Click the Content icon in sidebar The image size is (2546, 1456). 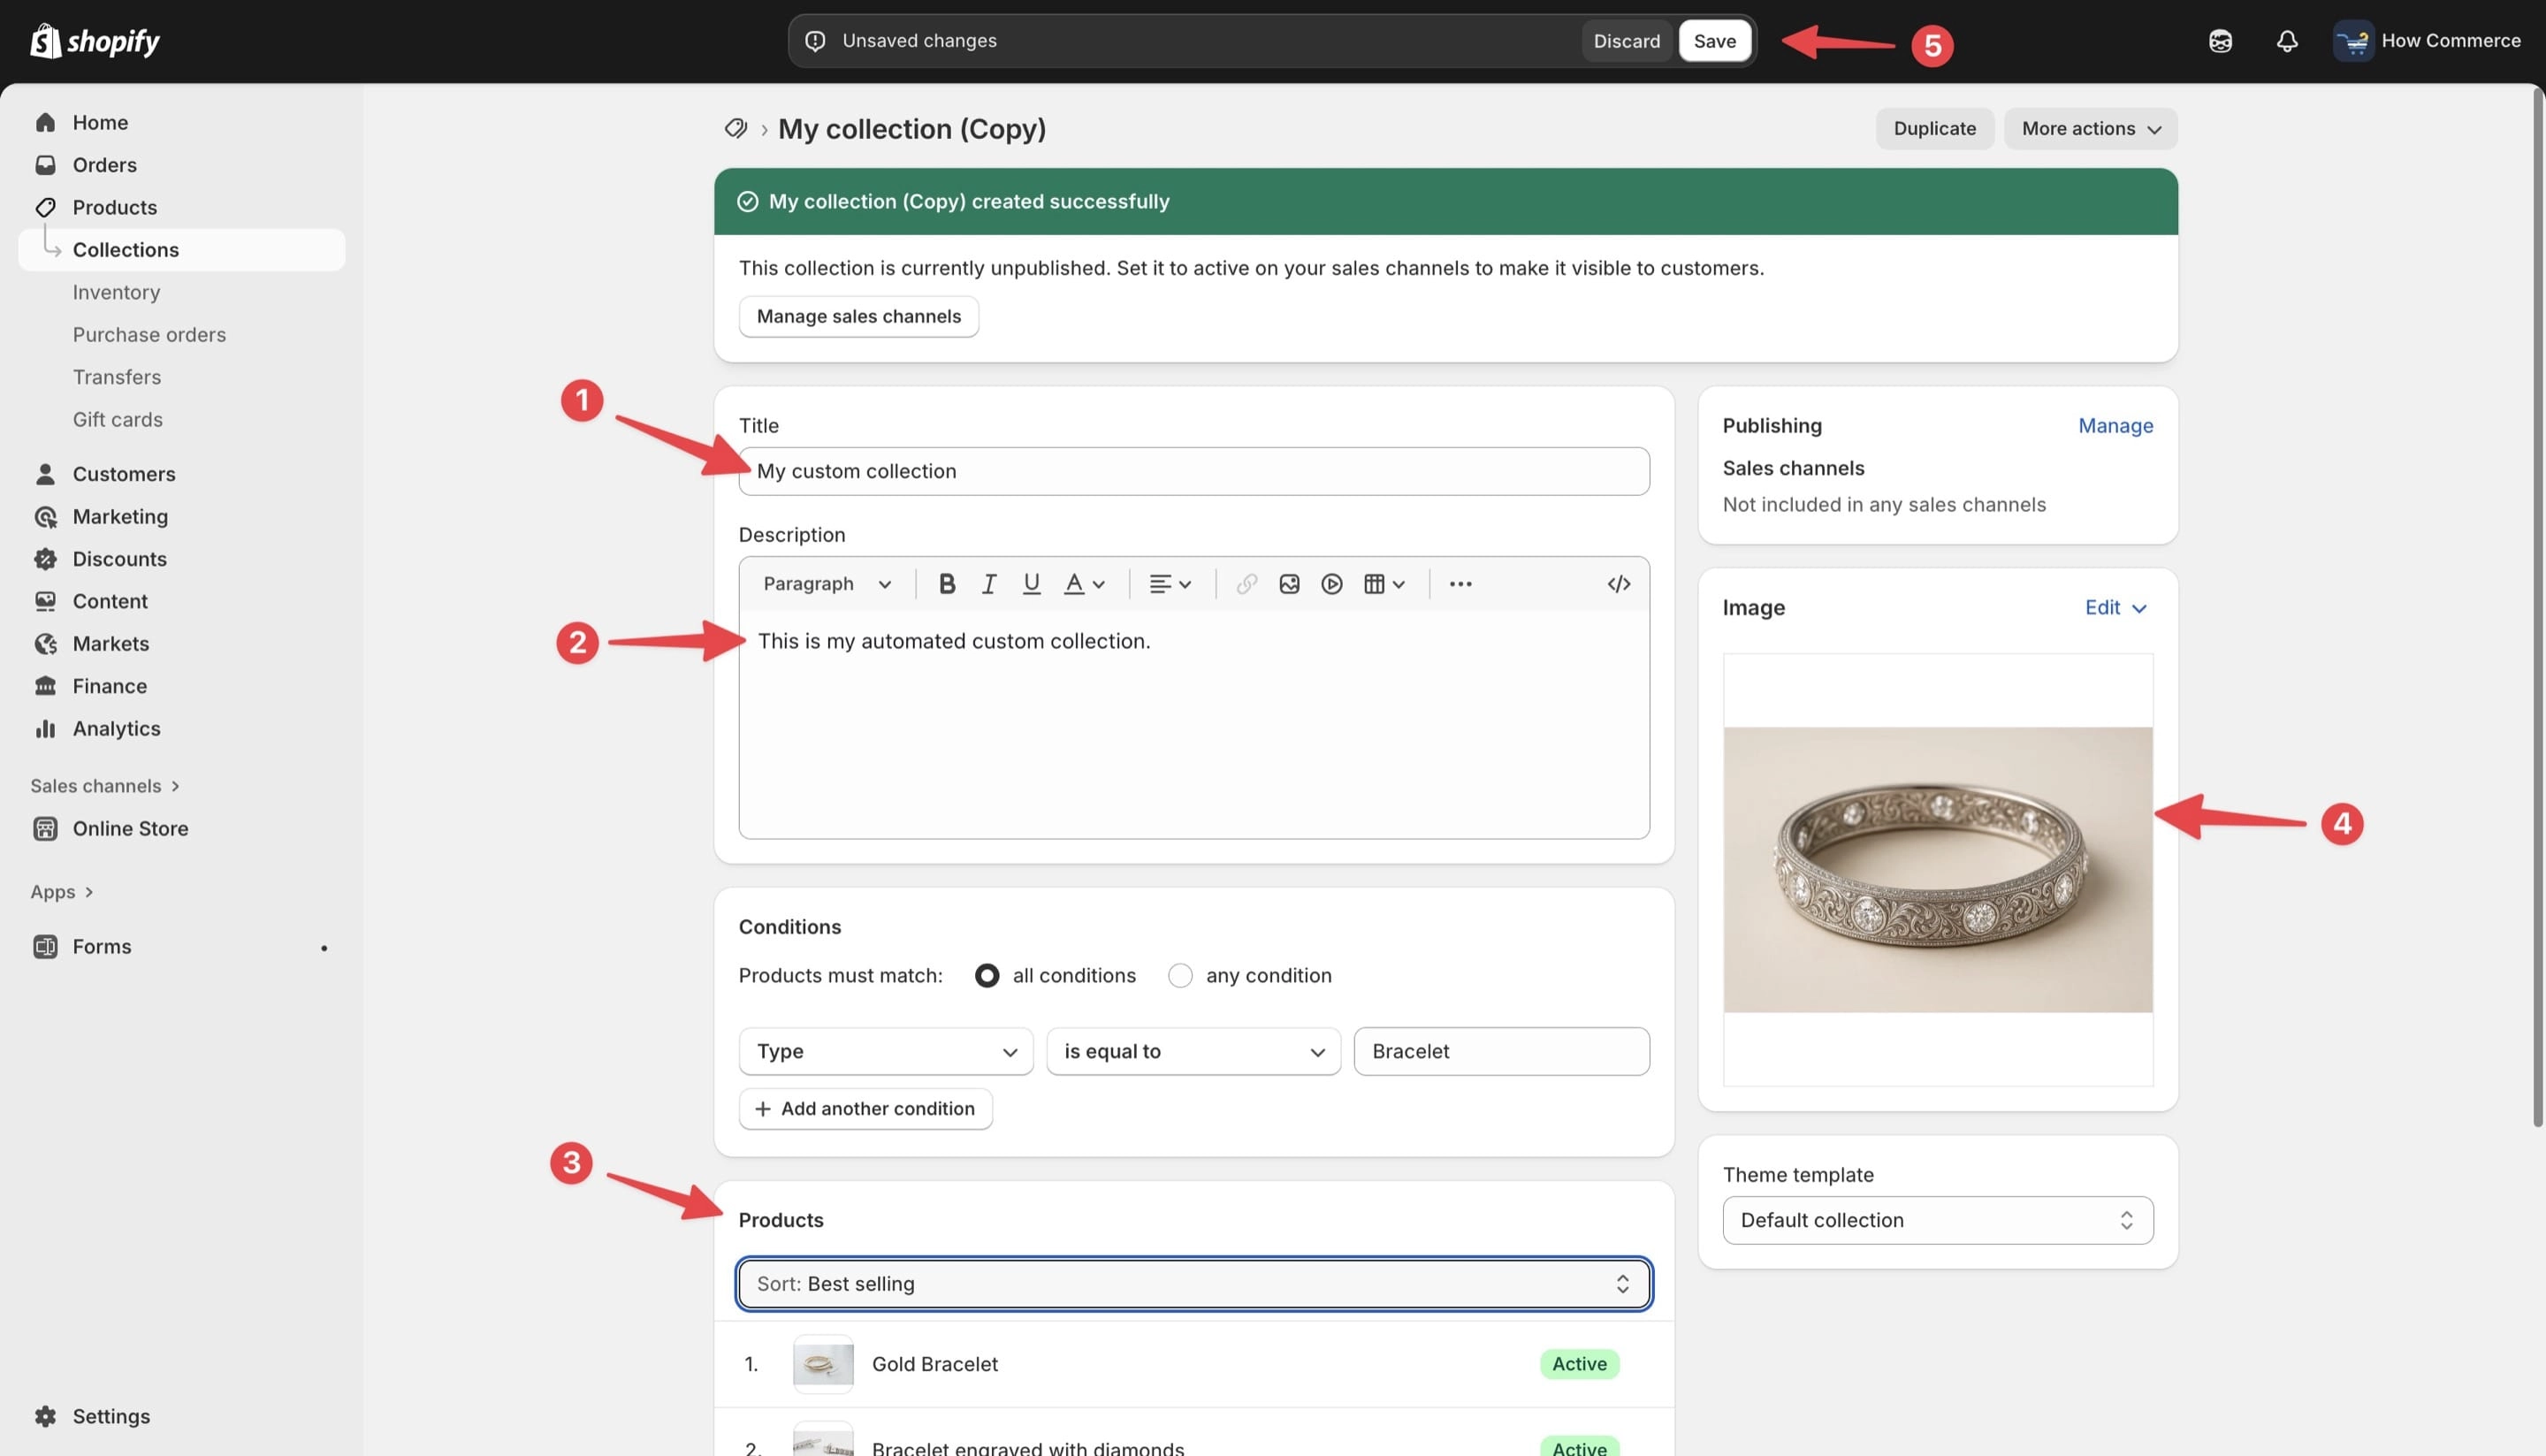45,601
